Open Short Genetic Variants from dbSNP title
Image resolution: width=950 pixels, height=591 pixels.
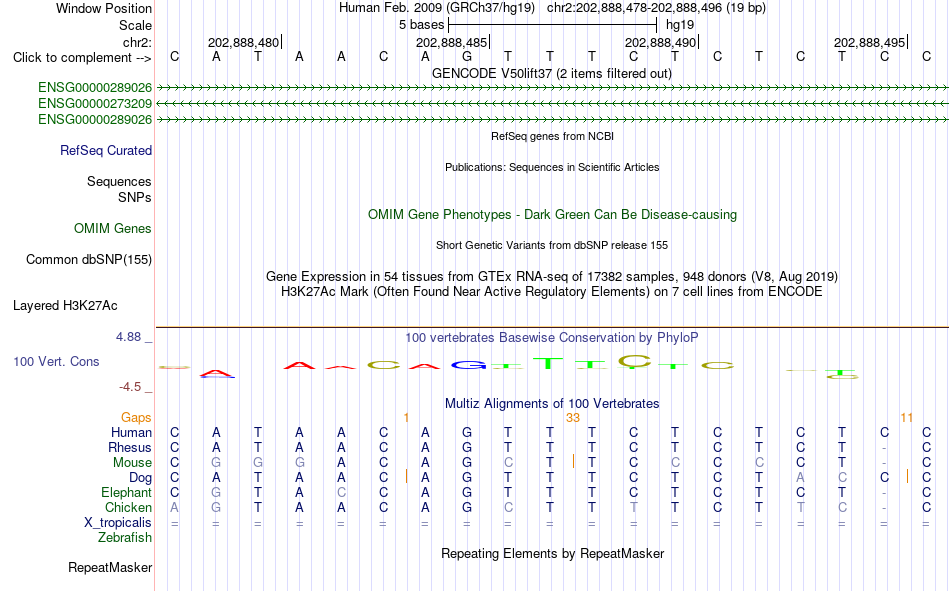tap(552, 245)
